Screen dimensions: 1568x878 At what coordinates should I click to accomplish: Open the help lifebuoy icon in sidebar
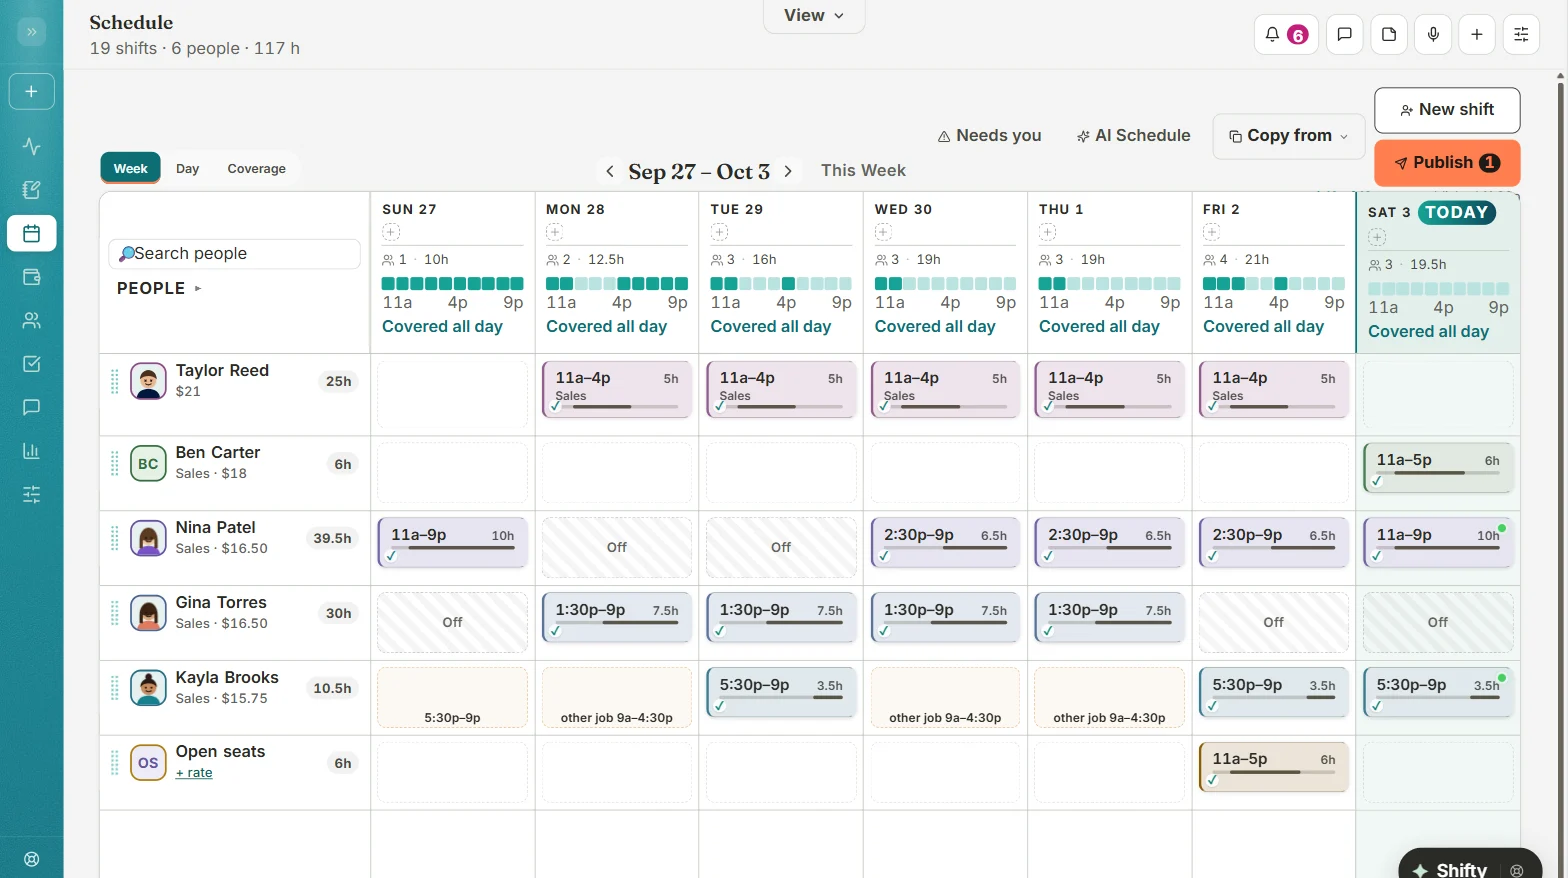point(31,859)
